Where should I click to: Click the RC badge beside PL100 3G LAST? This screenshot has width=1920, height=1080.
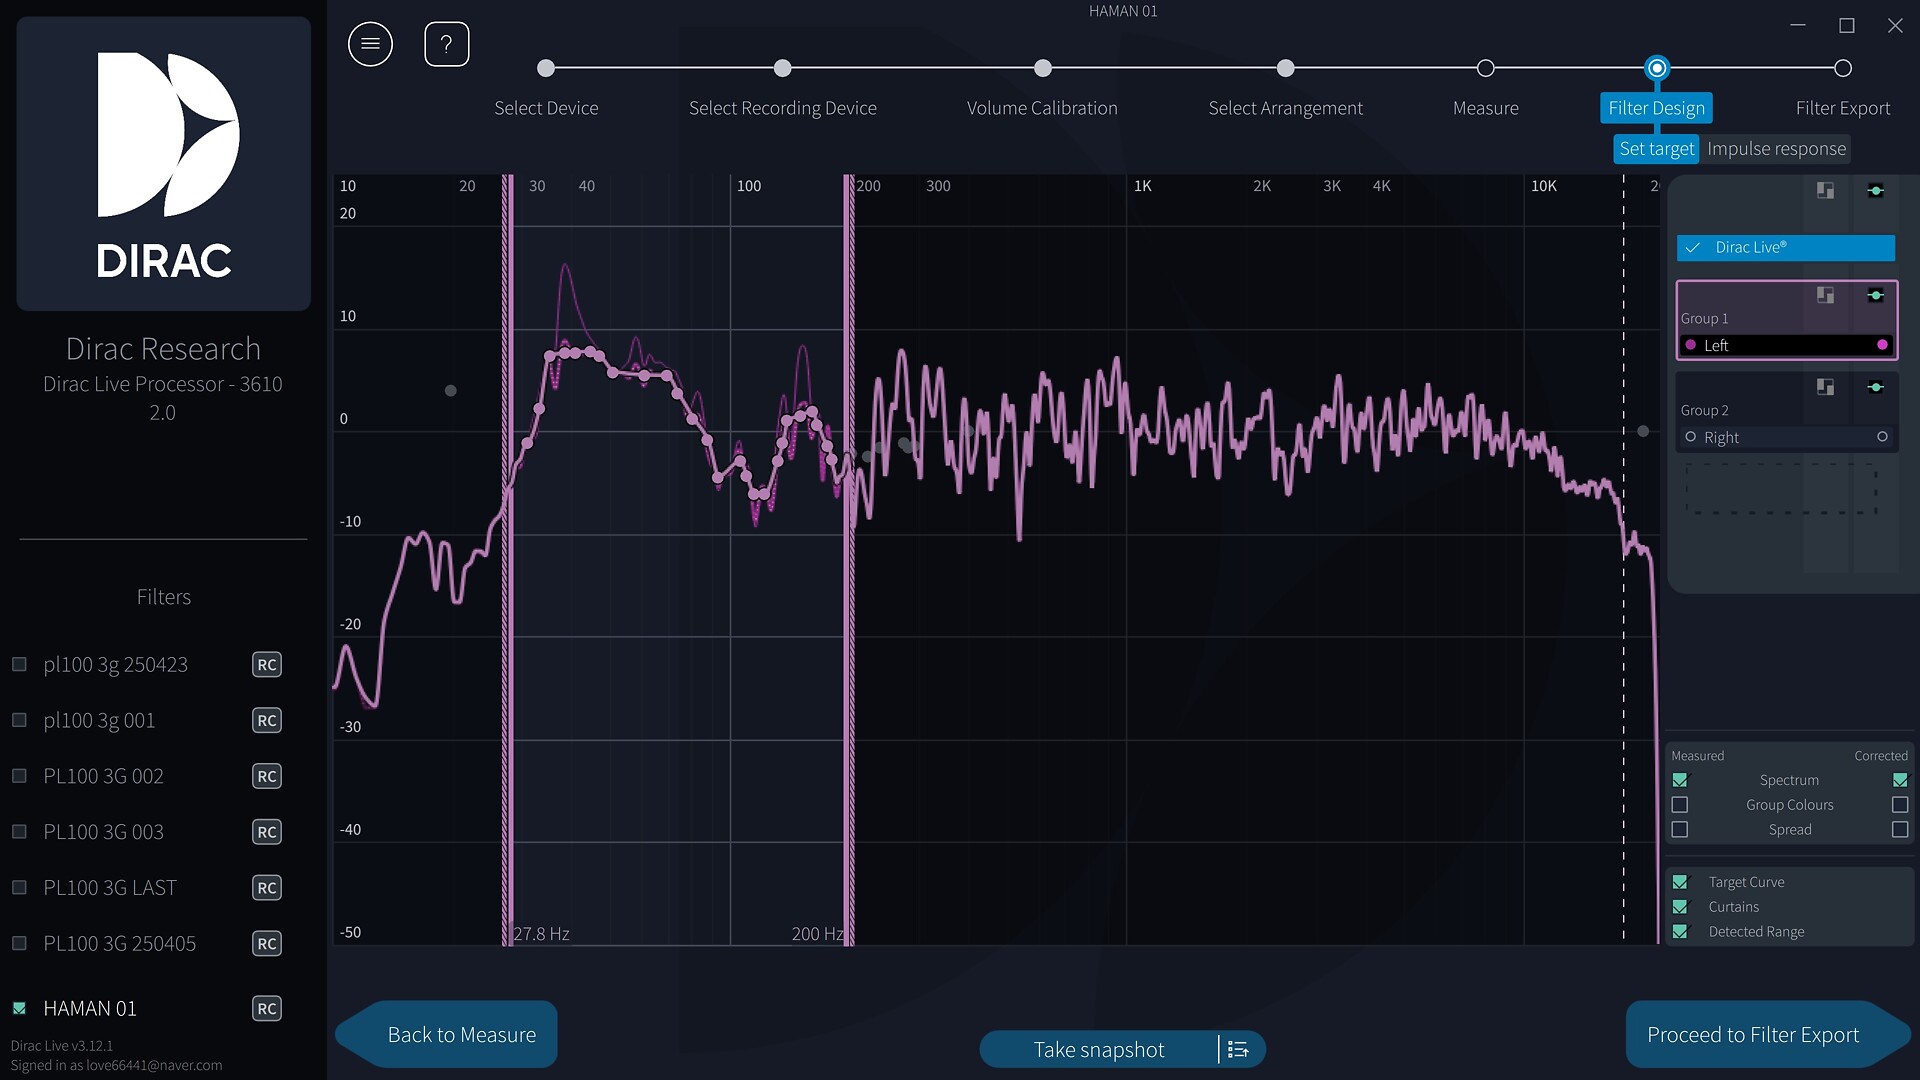tap(266, 888)
